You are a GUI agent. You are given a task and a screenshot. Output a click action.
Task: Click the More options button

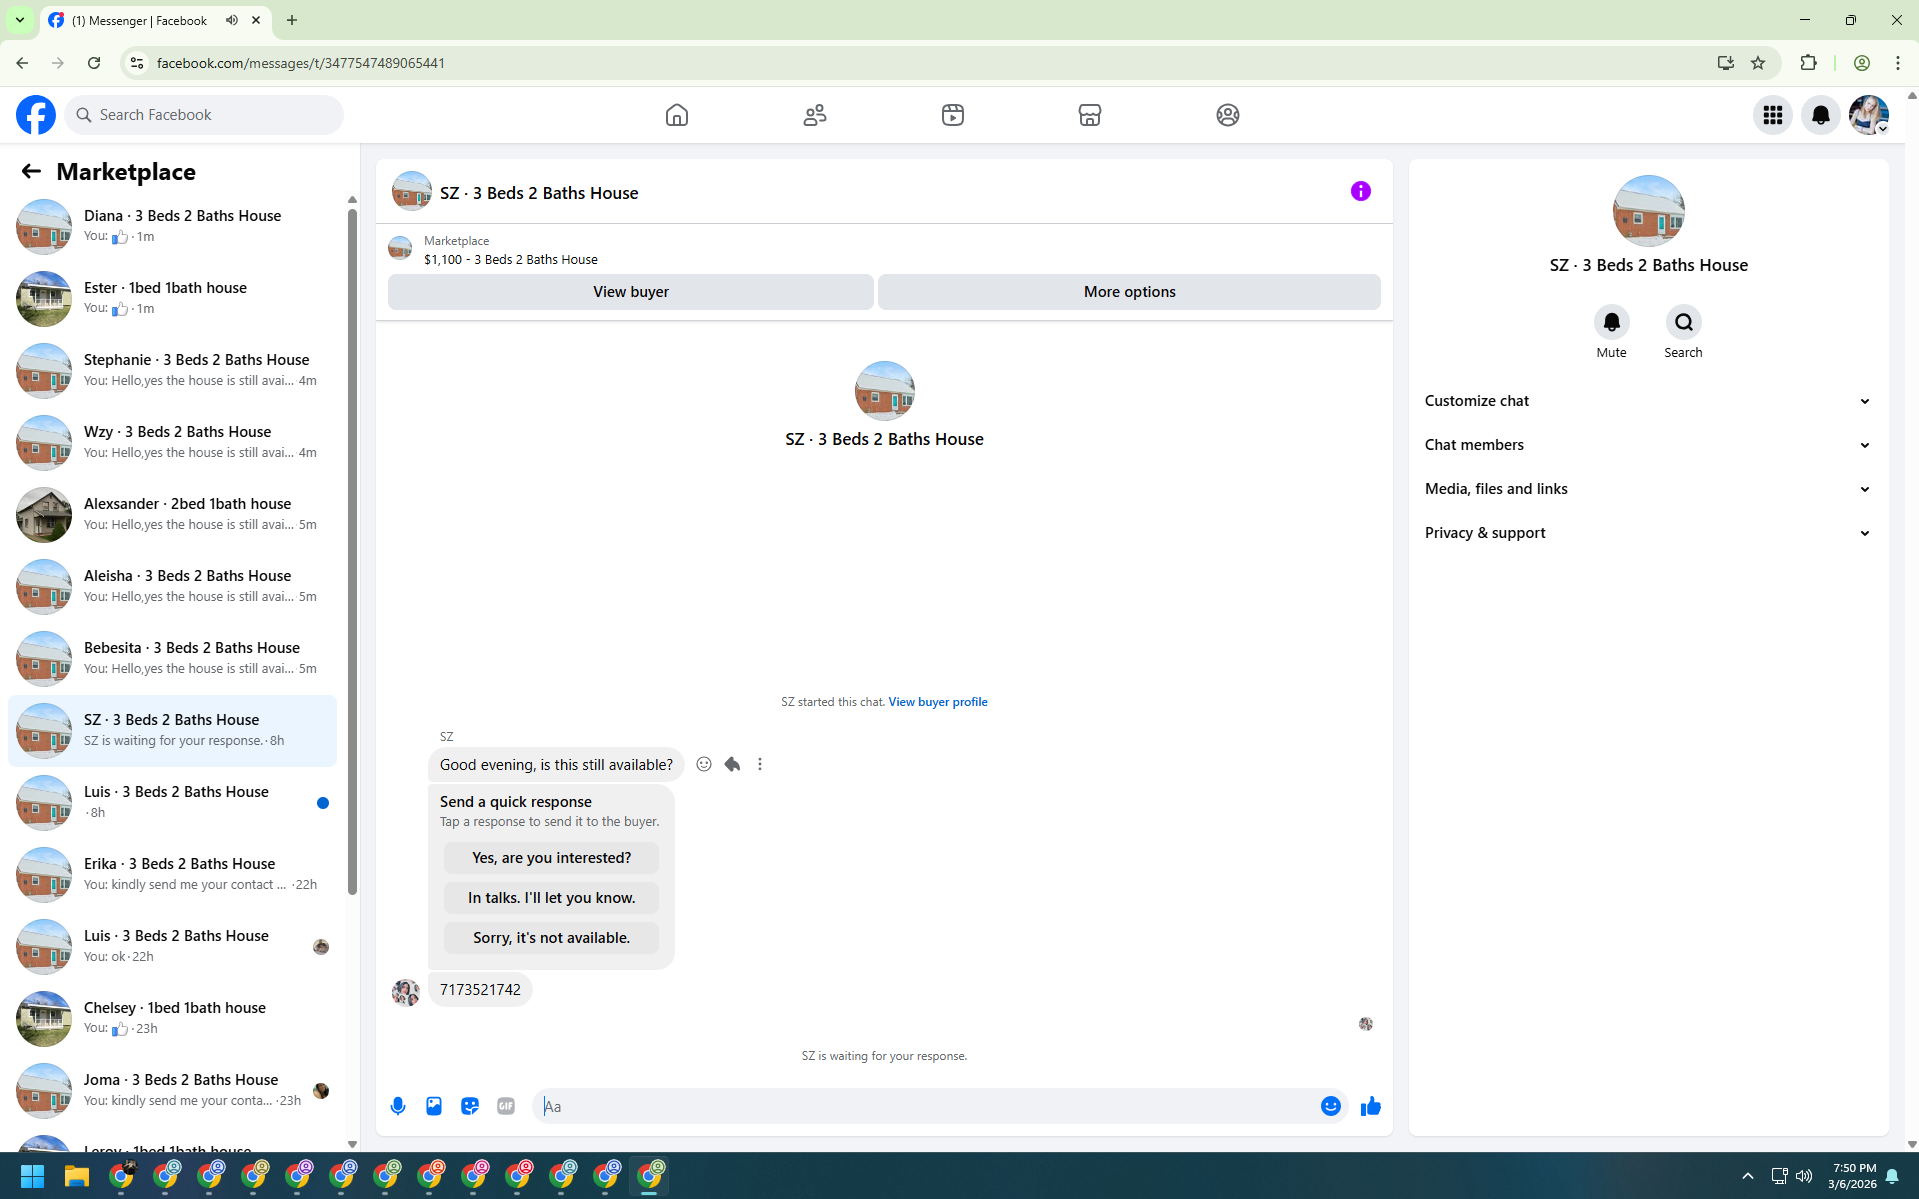[x=1129, y=292]
